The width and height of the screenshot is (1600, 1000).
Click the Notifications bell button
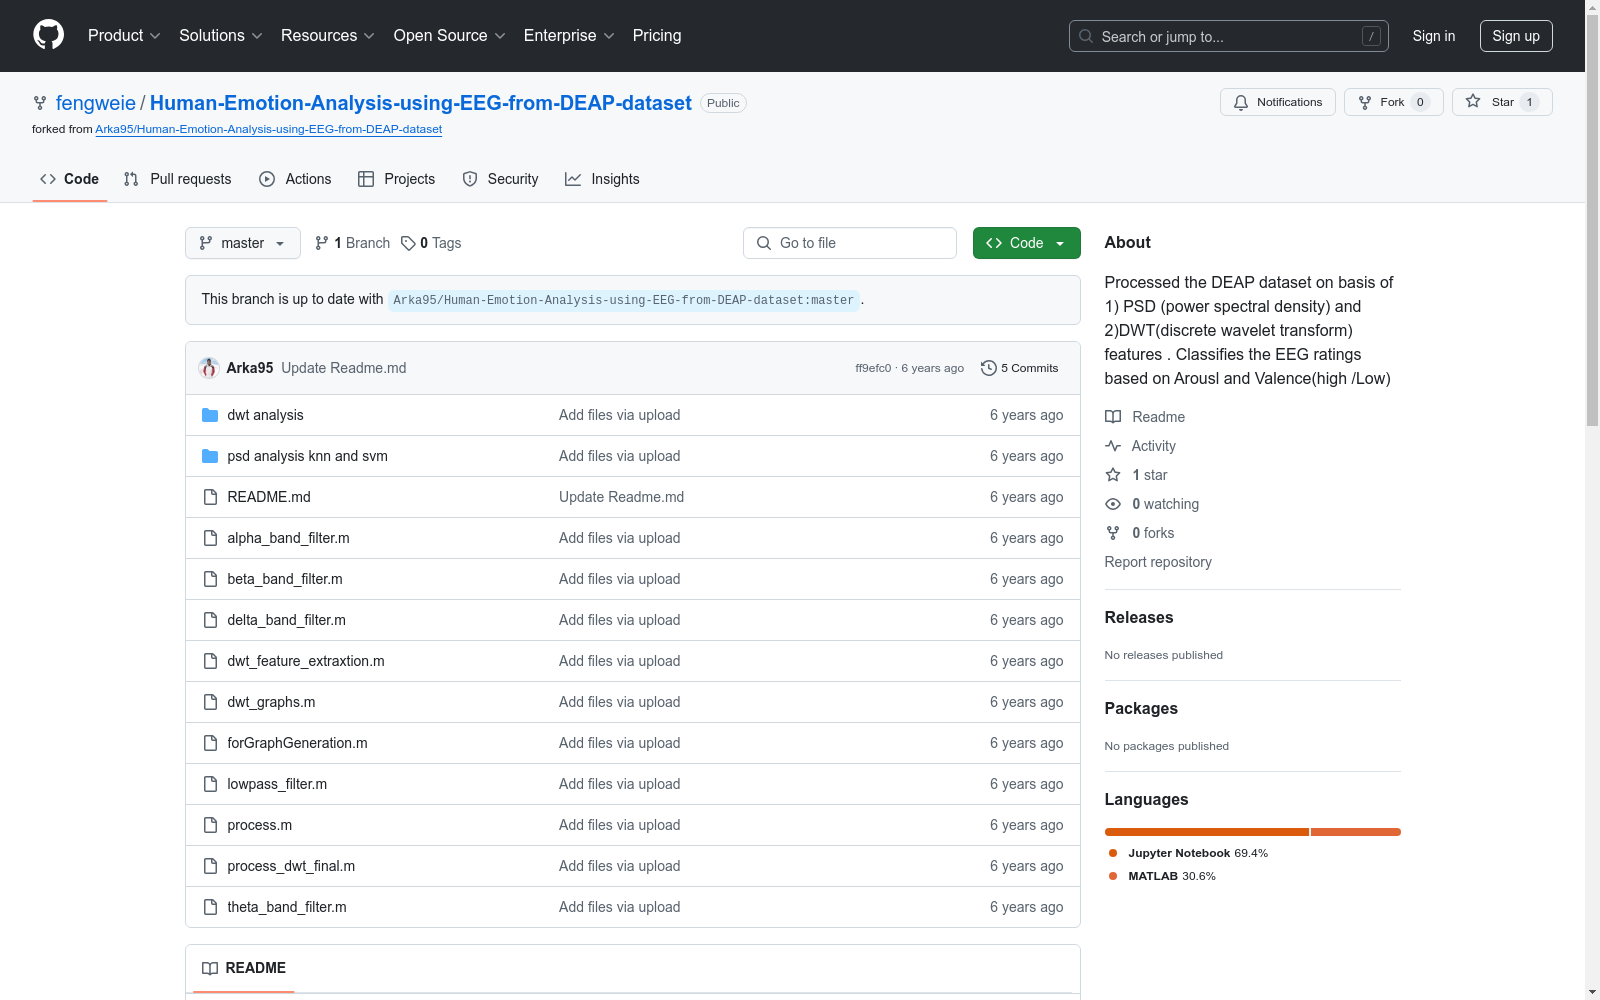[1277, 102]
